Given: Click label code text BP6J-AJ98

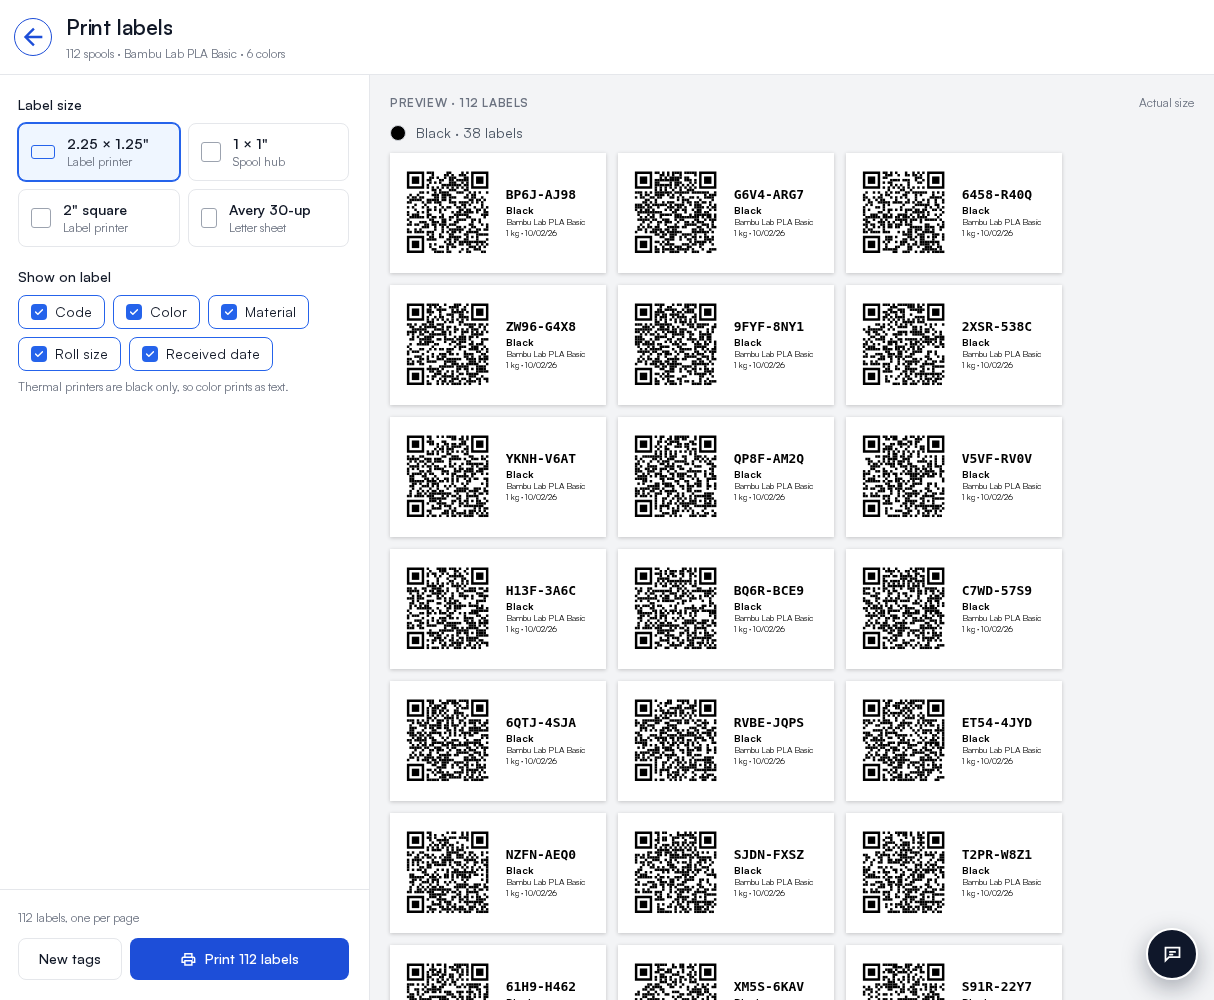Looking at the screenshot, I should tap(541, 195).
